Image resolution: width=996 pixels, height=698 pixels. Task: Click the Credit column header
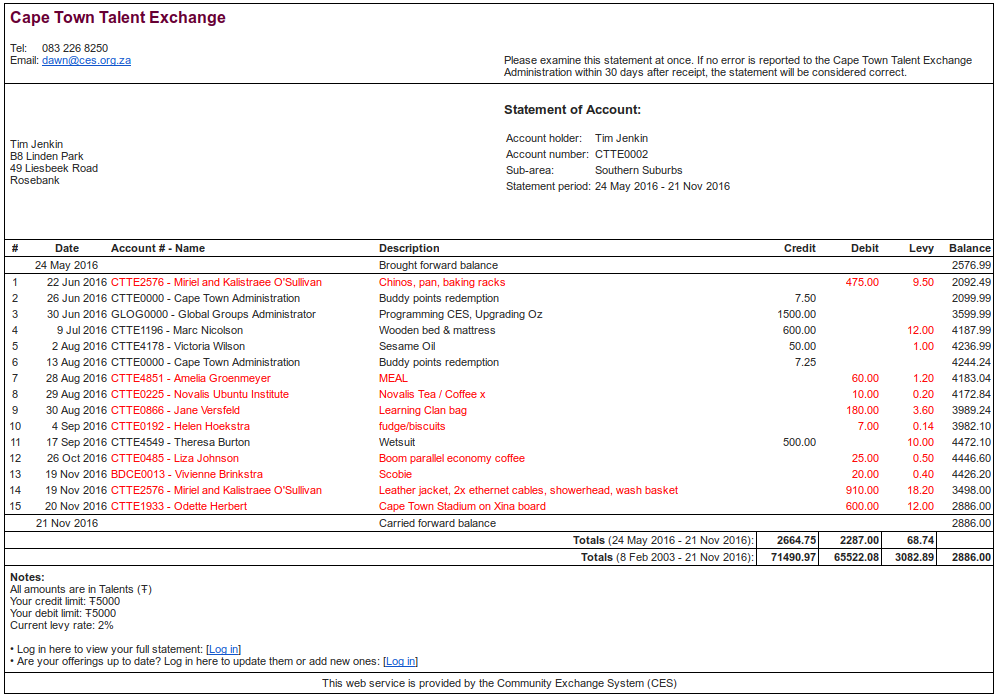click(799, 248)
